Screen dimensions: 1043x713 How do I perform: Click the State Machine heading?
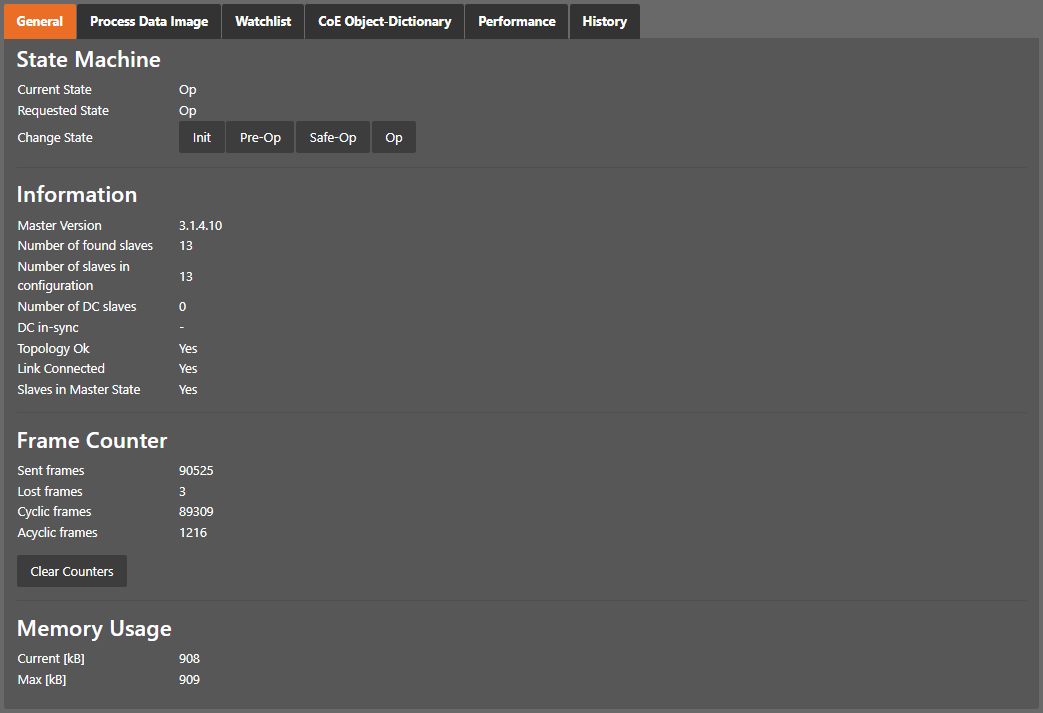tap(88, 60)
